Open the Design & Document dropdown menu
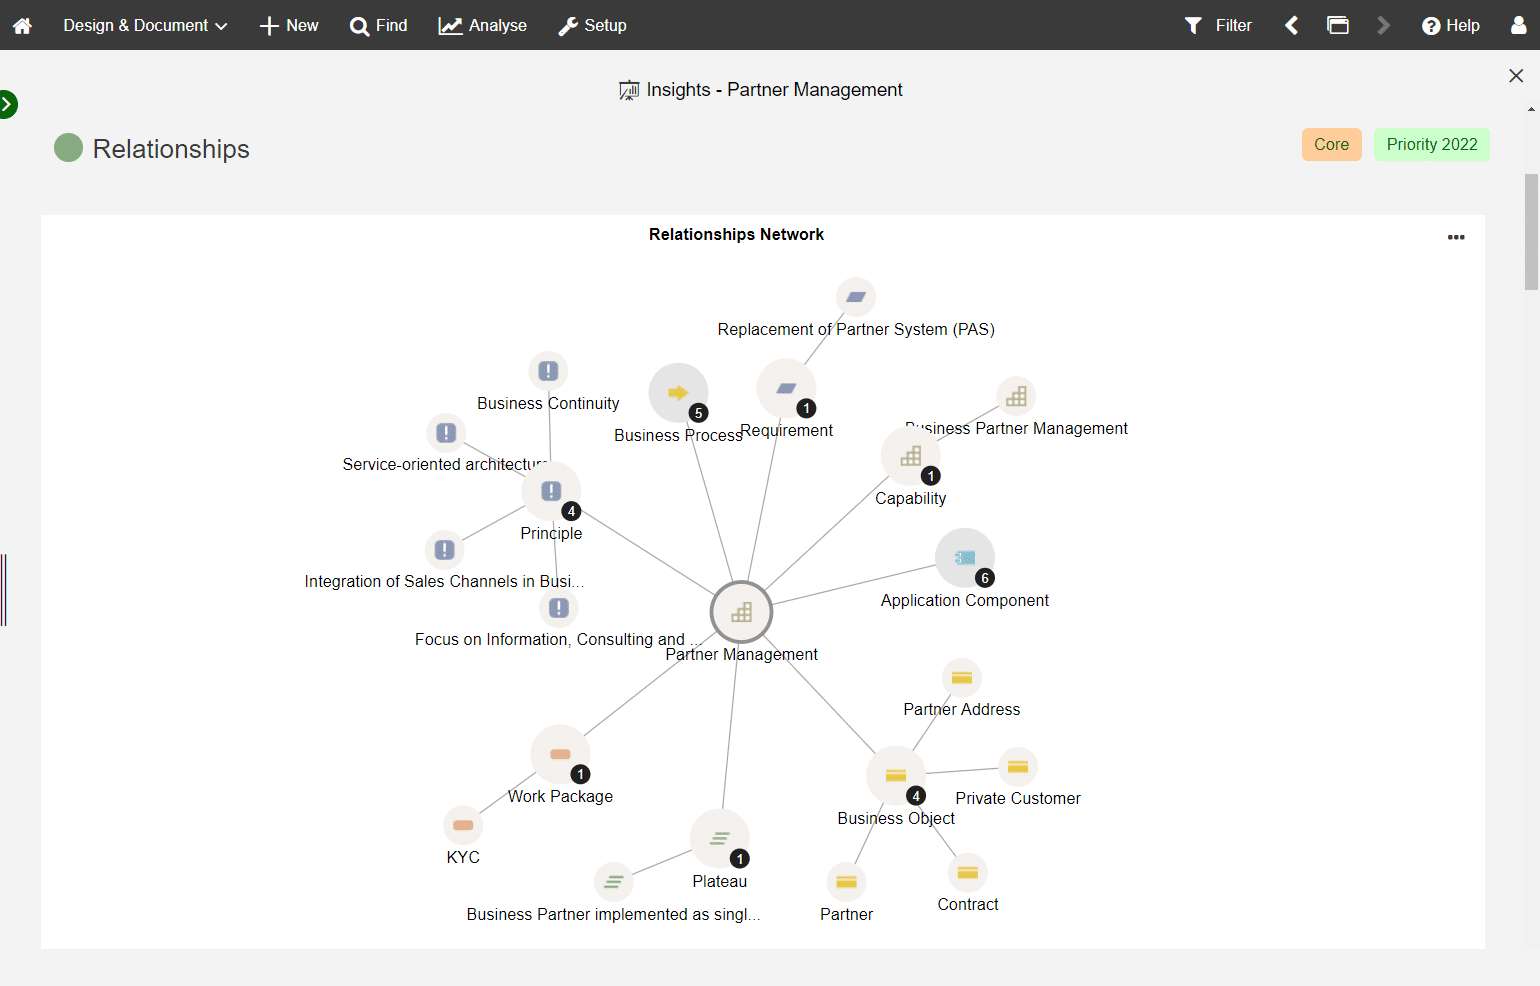 pos(145,25)
